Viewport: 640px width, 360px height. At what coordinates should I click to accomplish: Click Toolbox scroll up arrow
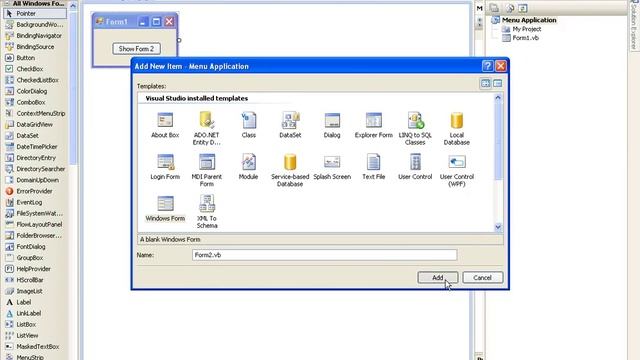pyautogui.click(x=73, y=5)
